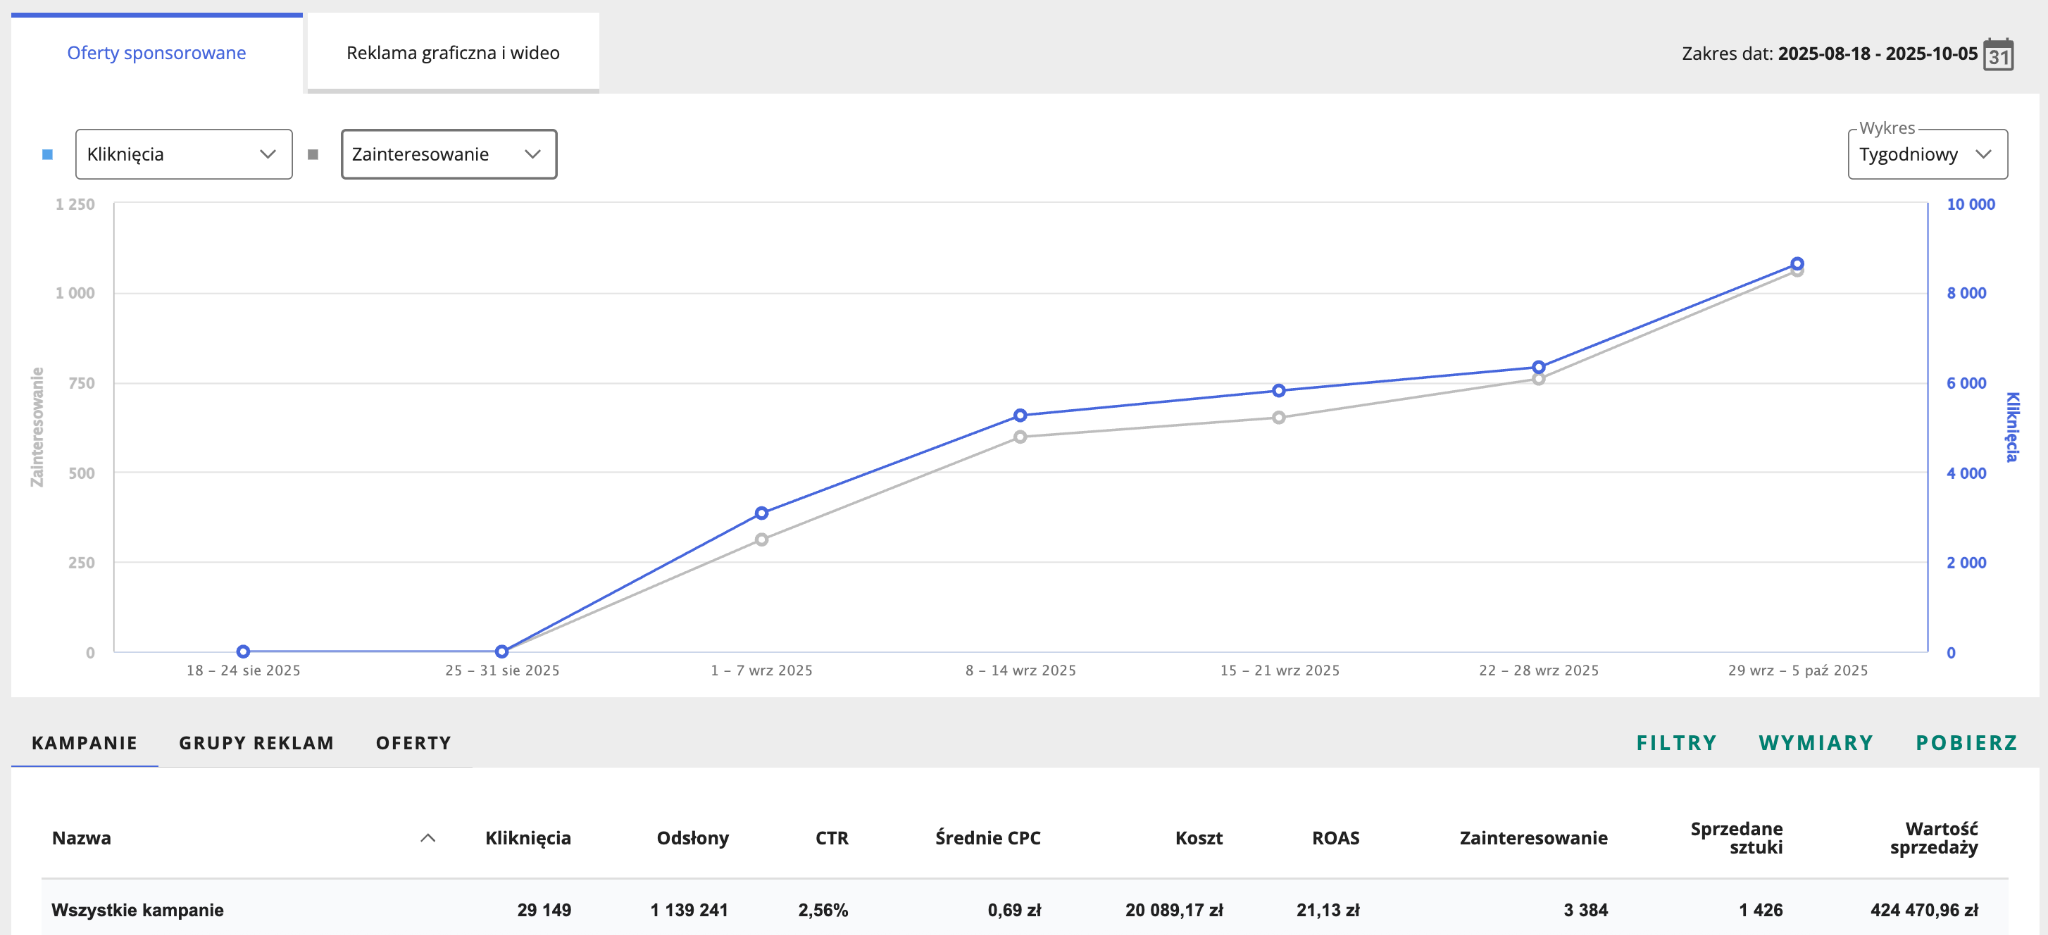Click blue data point for 29 wrz – 5 paź
2048x935 pixels.
(x=1797, y=264)
